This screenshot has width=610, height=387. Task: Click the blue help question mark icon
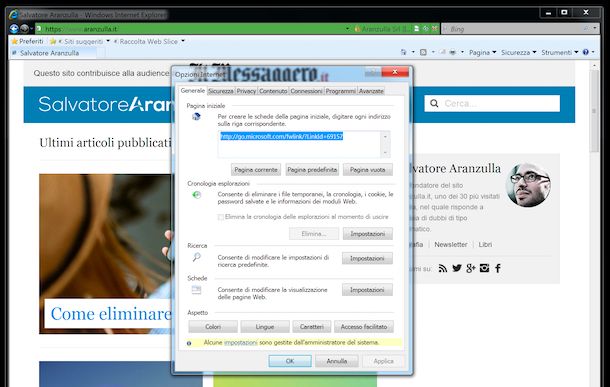pyautogui.click(x=585, y=52)
